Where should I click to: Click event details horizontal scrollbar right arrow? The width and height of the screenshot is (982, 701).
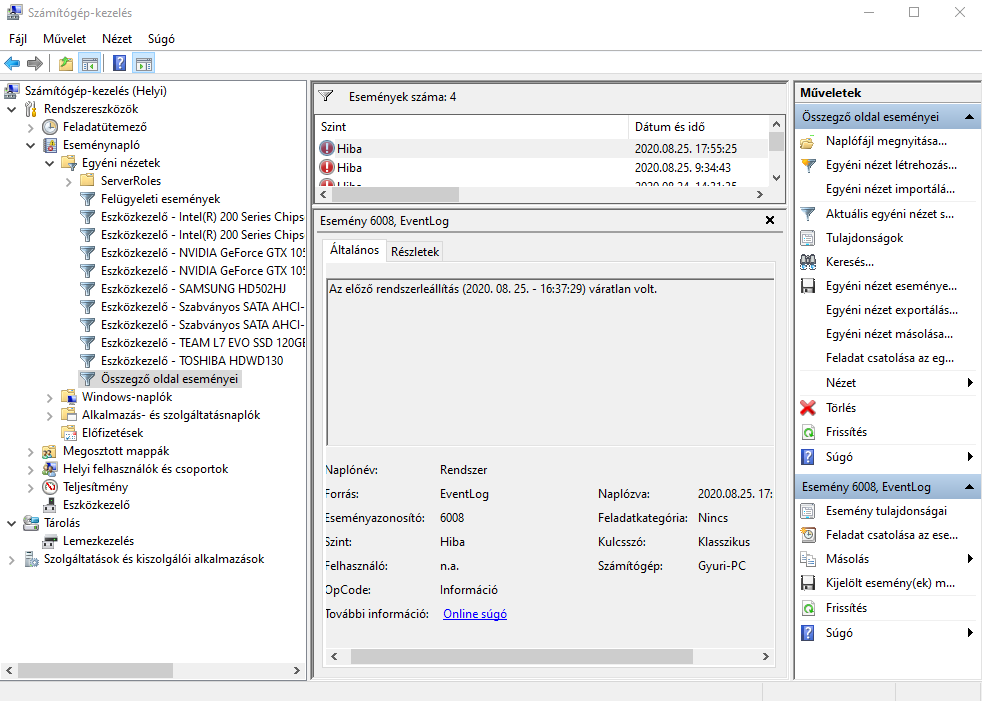click(x=765, y=656)
